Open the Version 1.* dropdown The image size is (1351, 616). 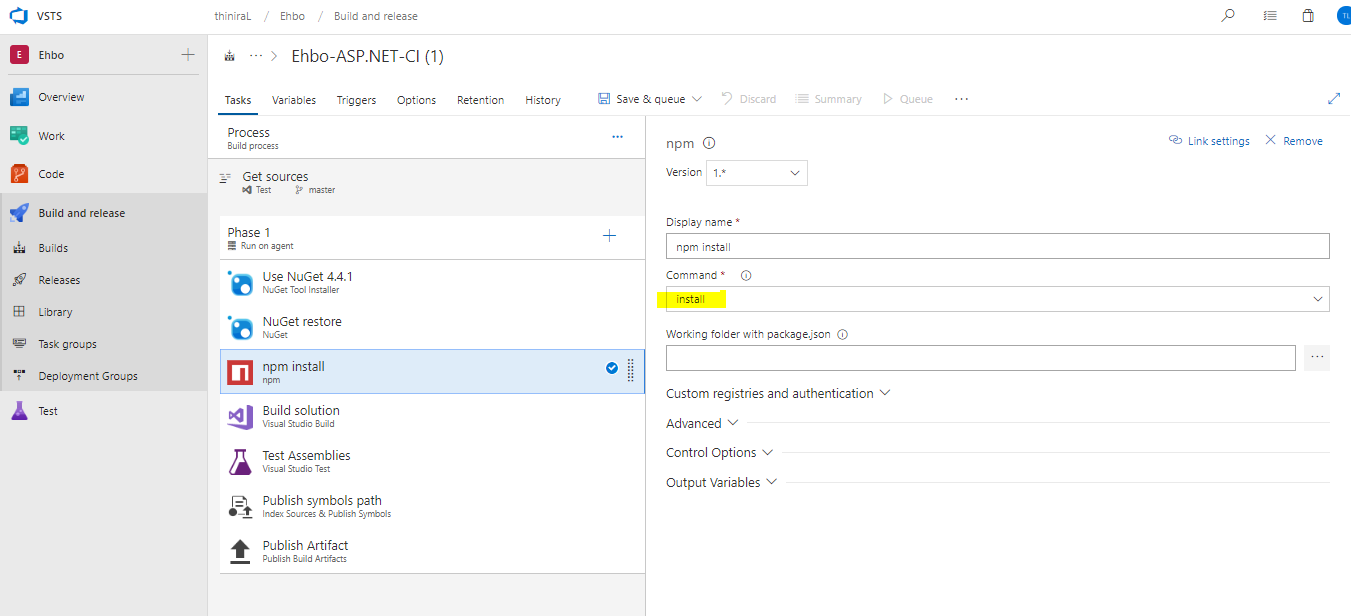757,173
